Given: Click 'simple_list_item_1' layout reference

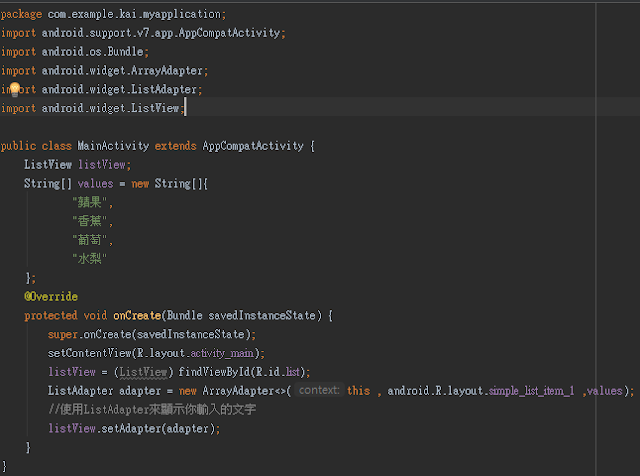Looking at the screenshot, I should pos(531,391).
